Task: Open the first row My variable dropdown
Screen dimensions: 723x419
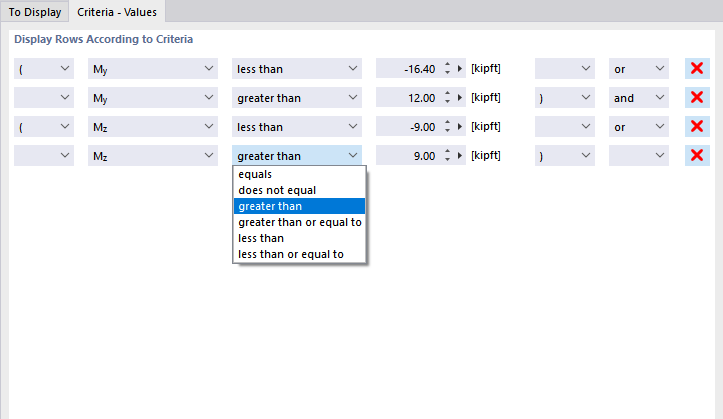Action: point(152,69)
